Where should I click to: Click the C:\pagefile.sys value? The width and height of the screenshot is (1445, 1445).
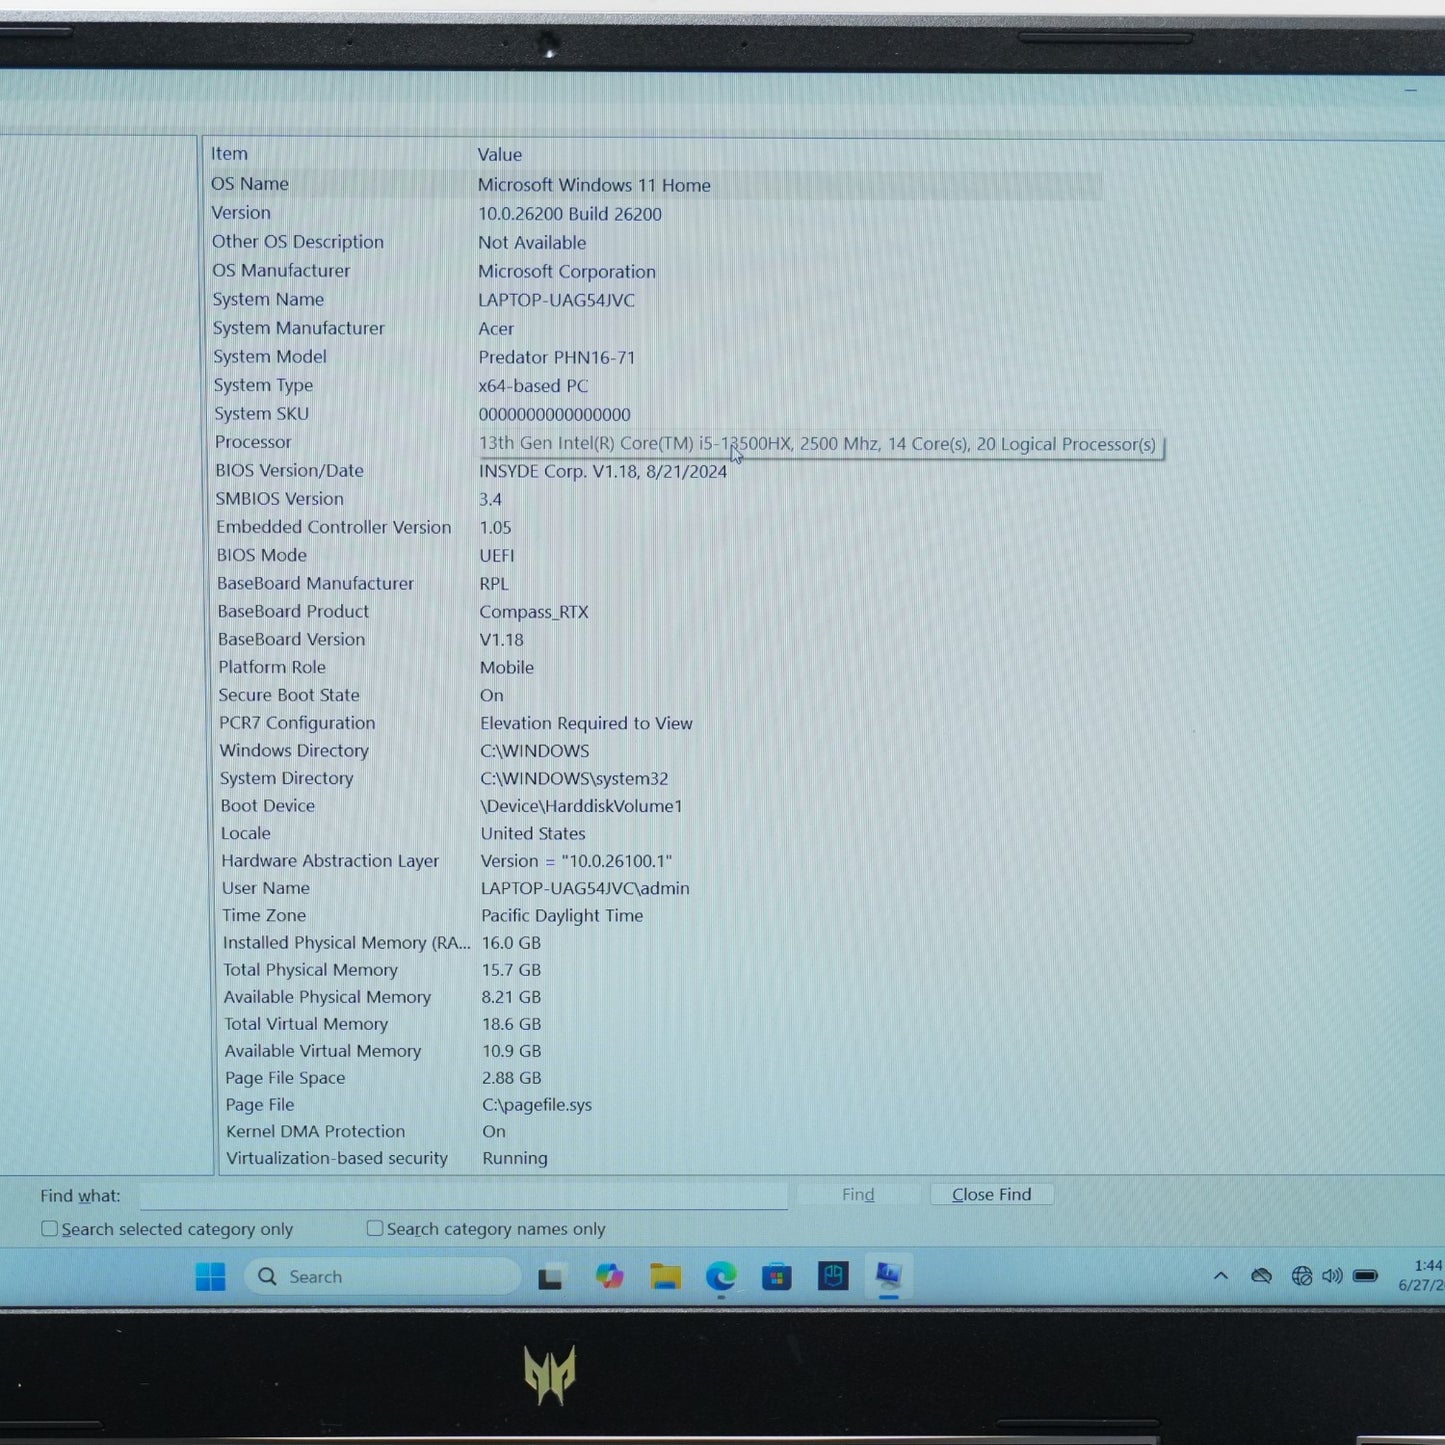[537, 1105]
